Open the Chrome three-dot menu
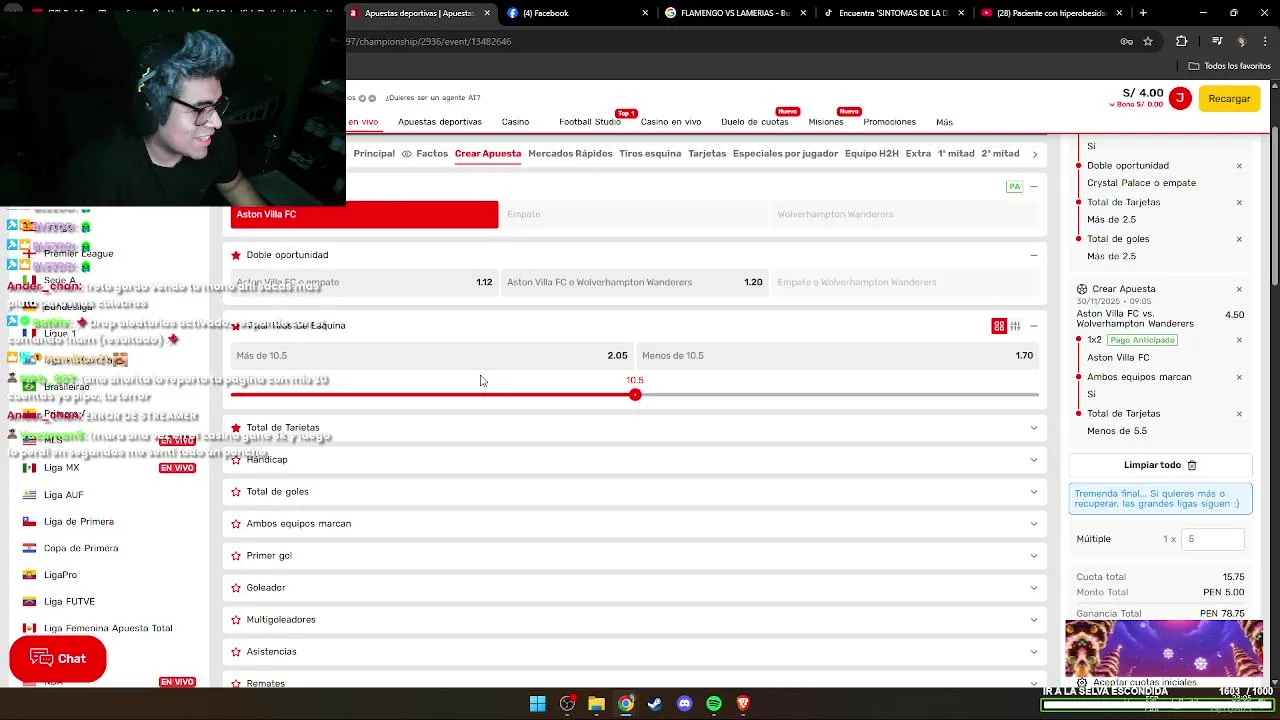Viewport: 1280px width, 720px height. point(1265,41)
